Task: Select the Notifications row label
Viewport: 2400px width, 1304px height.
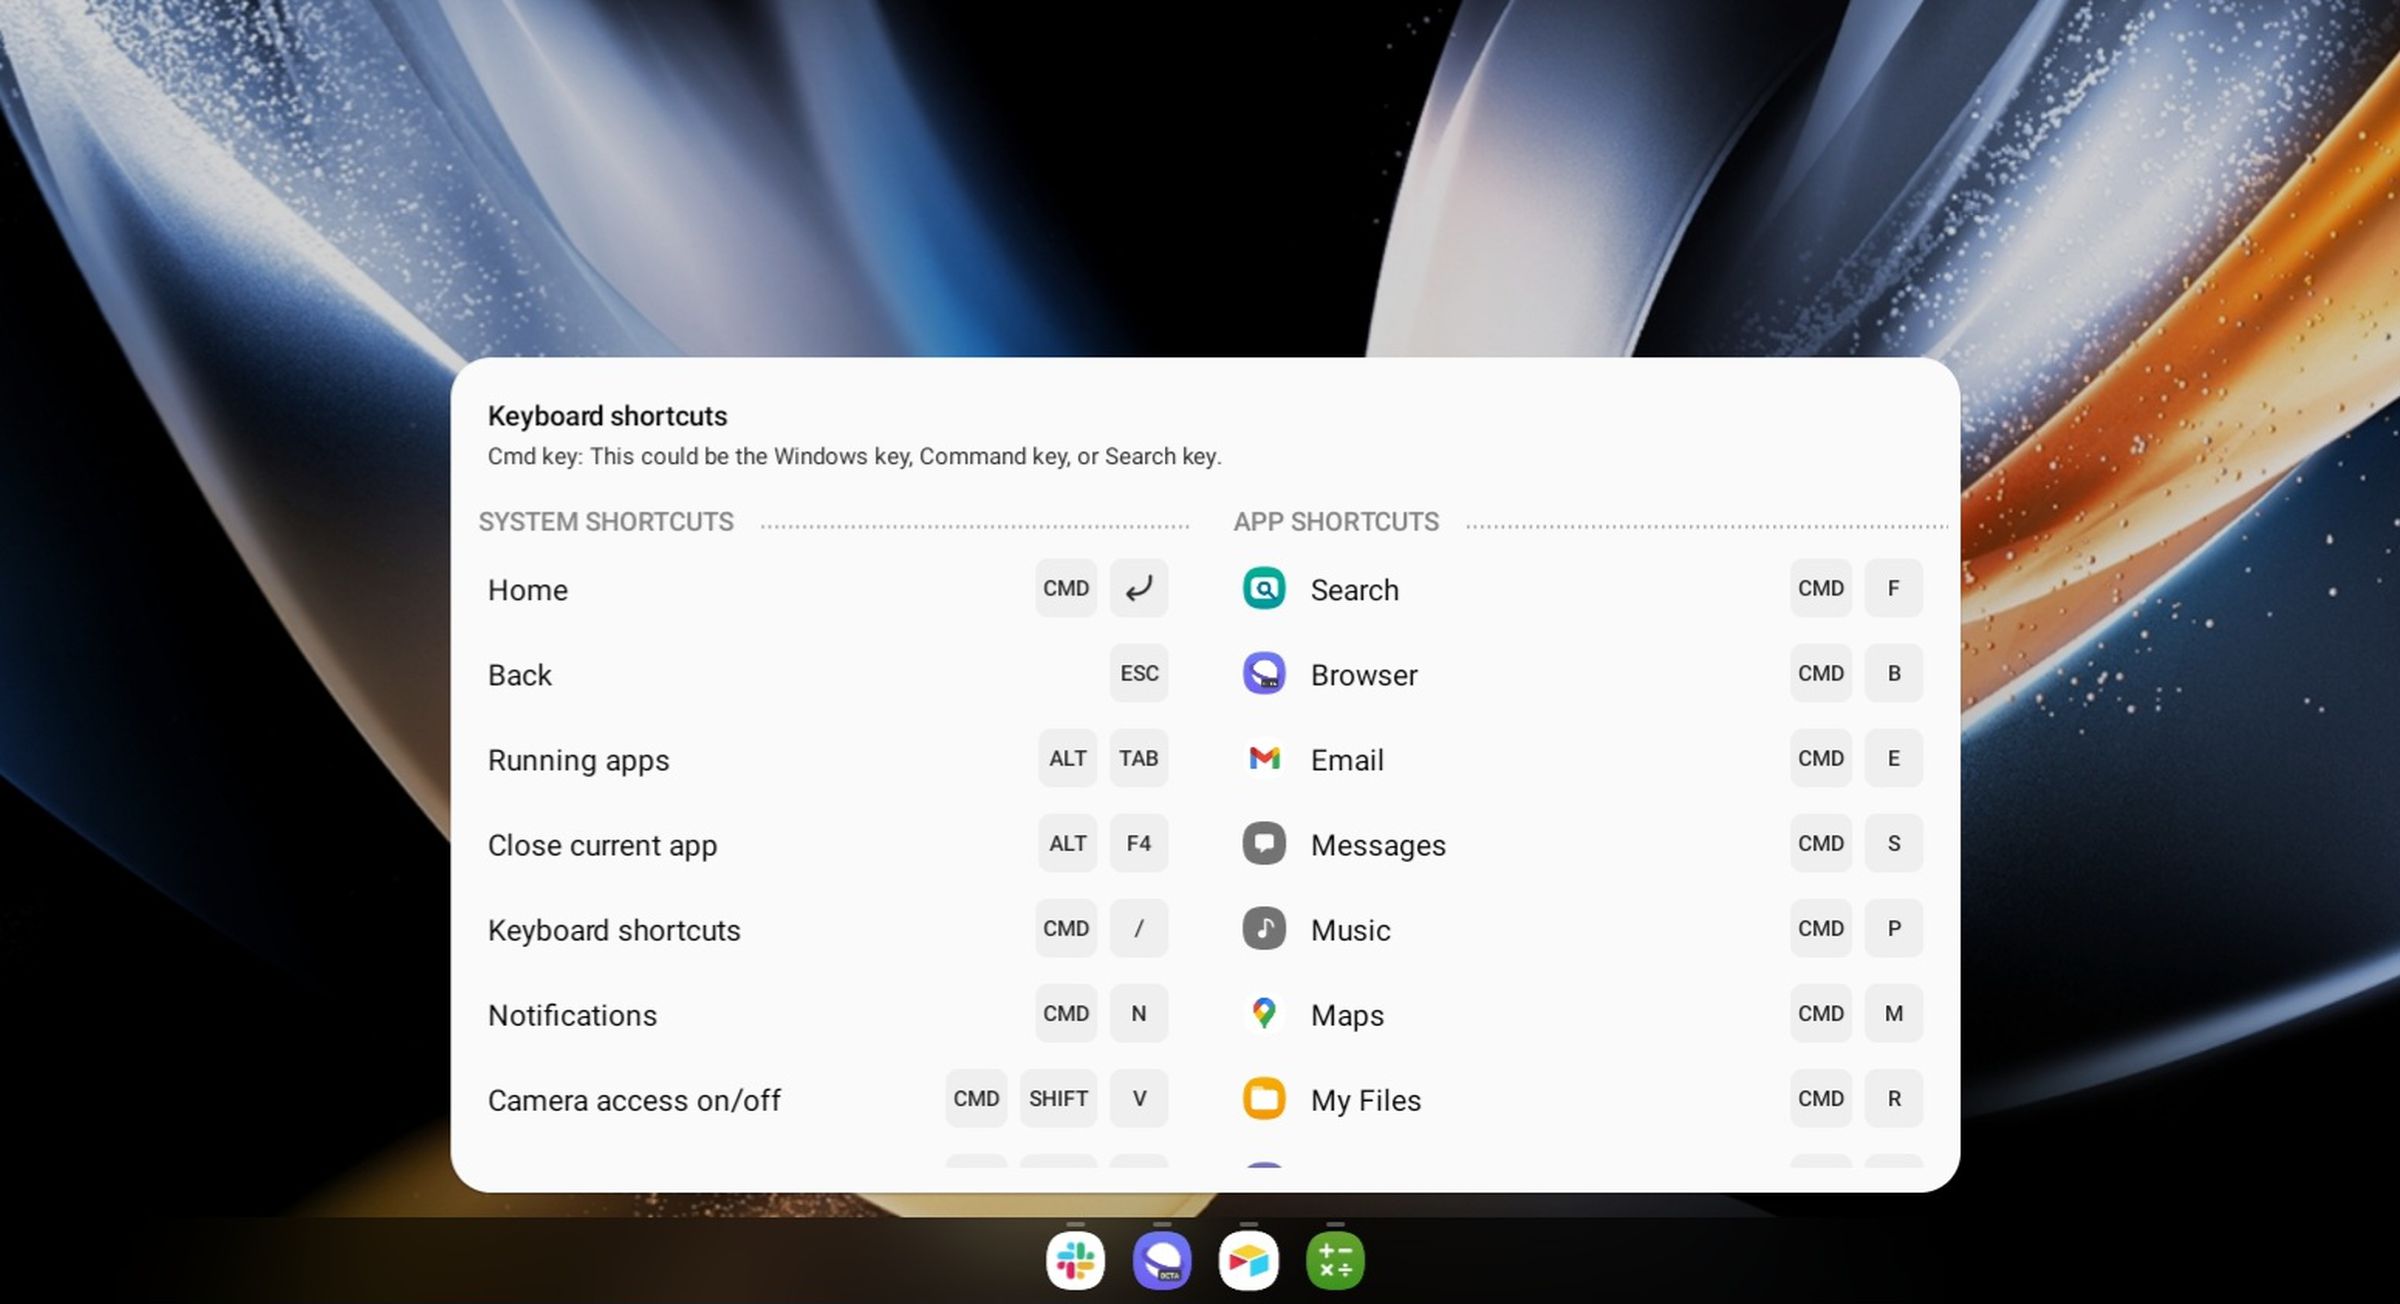Action: [573, 1015]
